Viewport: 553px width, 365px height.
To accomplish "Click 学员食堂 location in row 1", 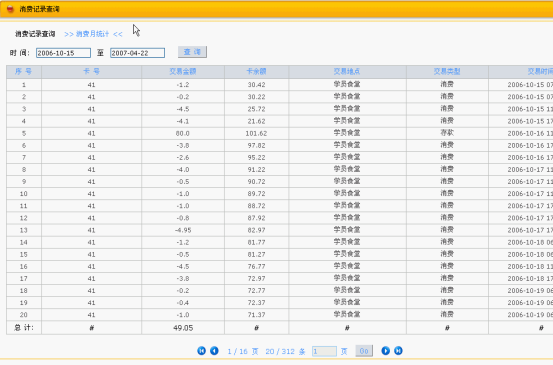I will point(347,84).
